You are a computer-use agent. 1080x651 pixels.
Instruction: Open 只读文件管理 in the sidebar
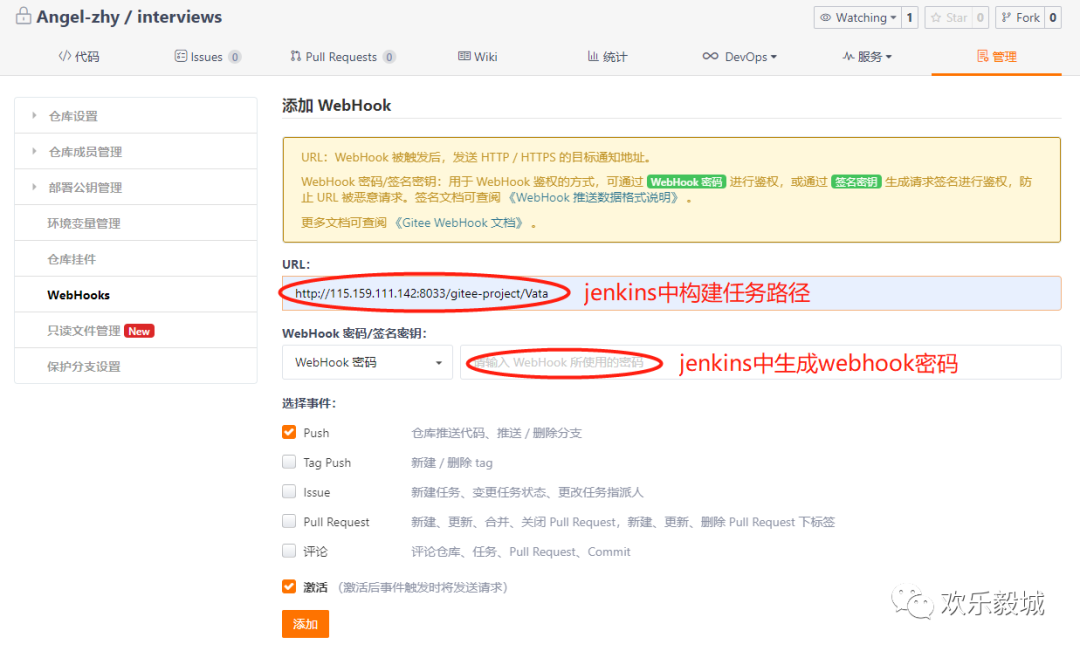tap(136, 331)
